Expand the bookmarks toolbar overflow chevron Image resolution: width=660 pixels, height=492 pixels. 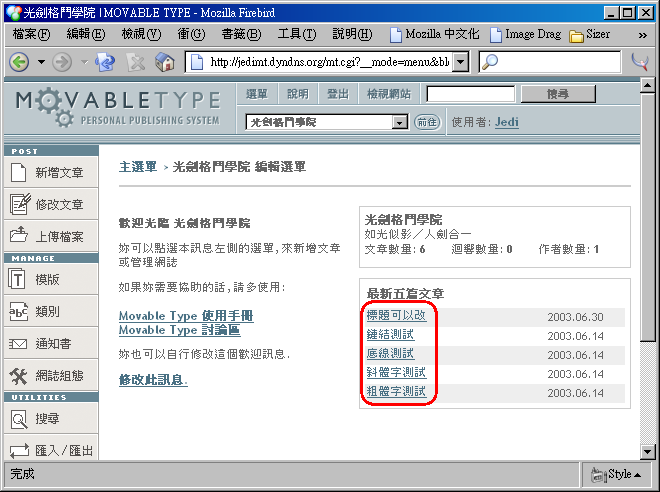pyautogui.click(x=642, y=35)
